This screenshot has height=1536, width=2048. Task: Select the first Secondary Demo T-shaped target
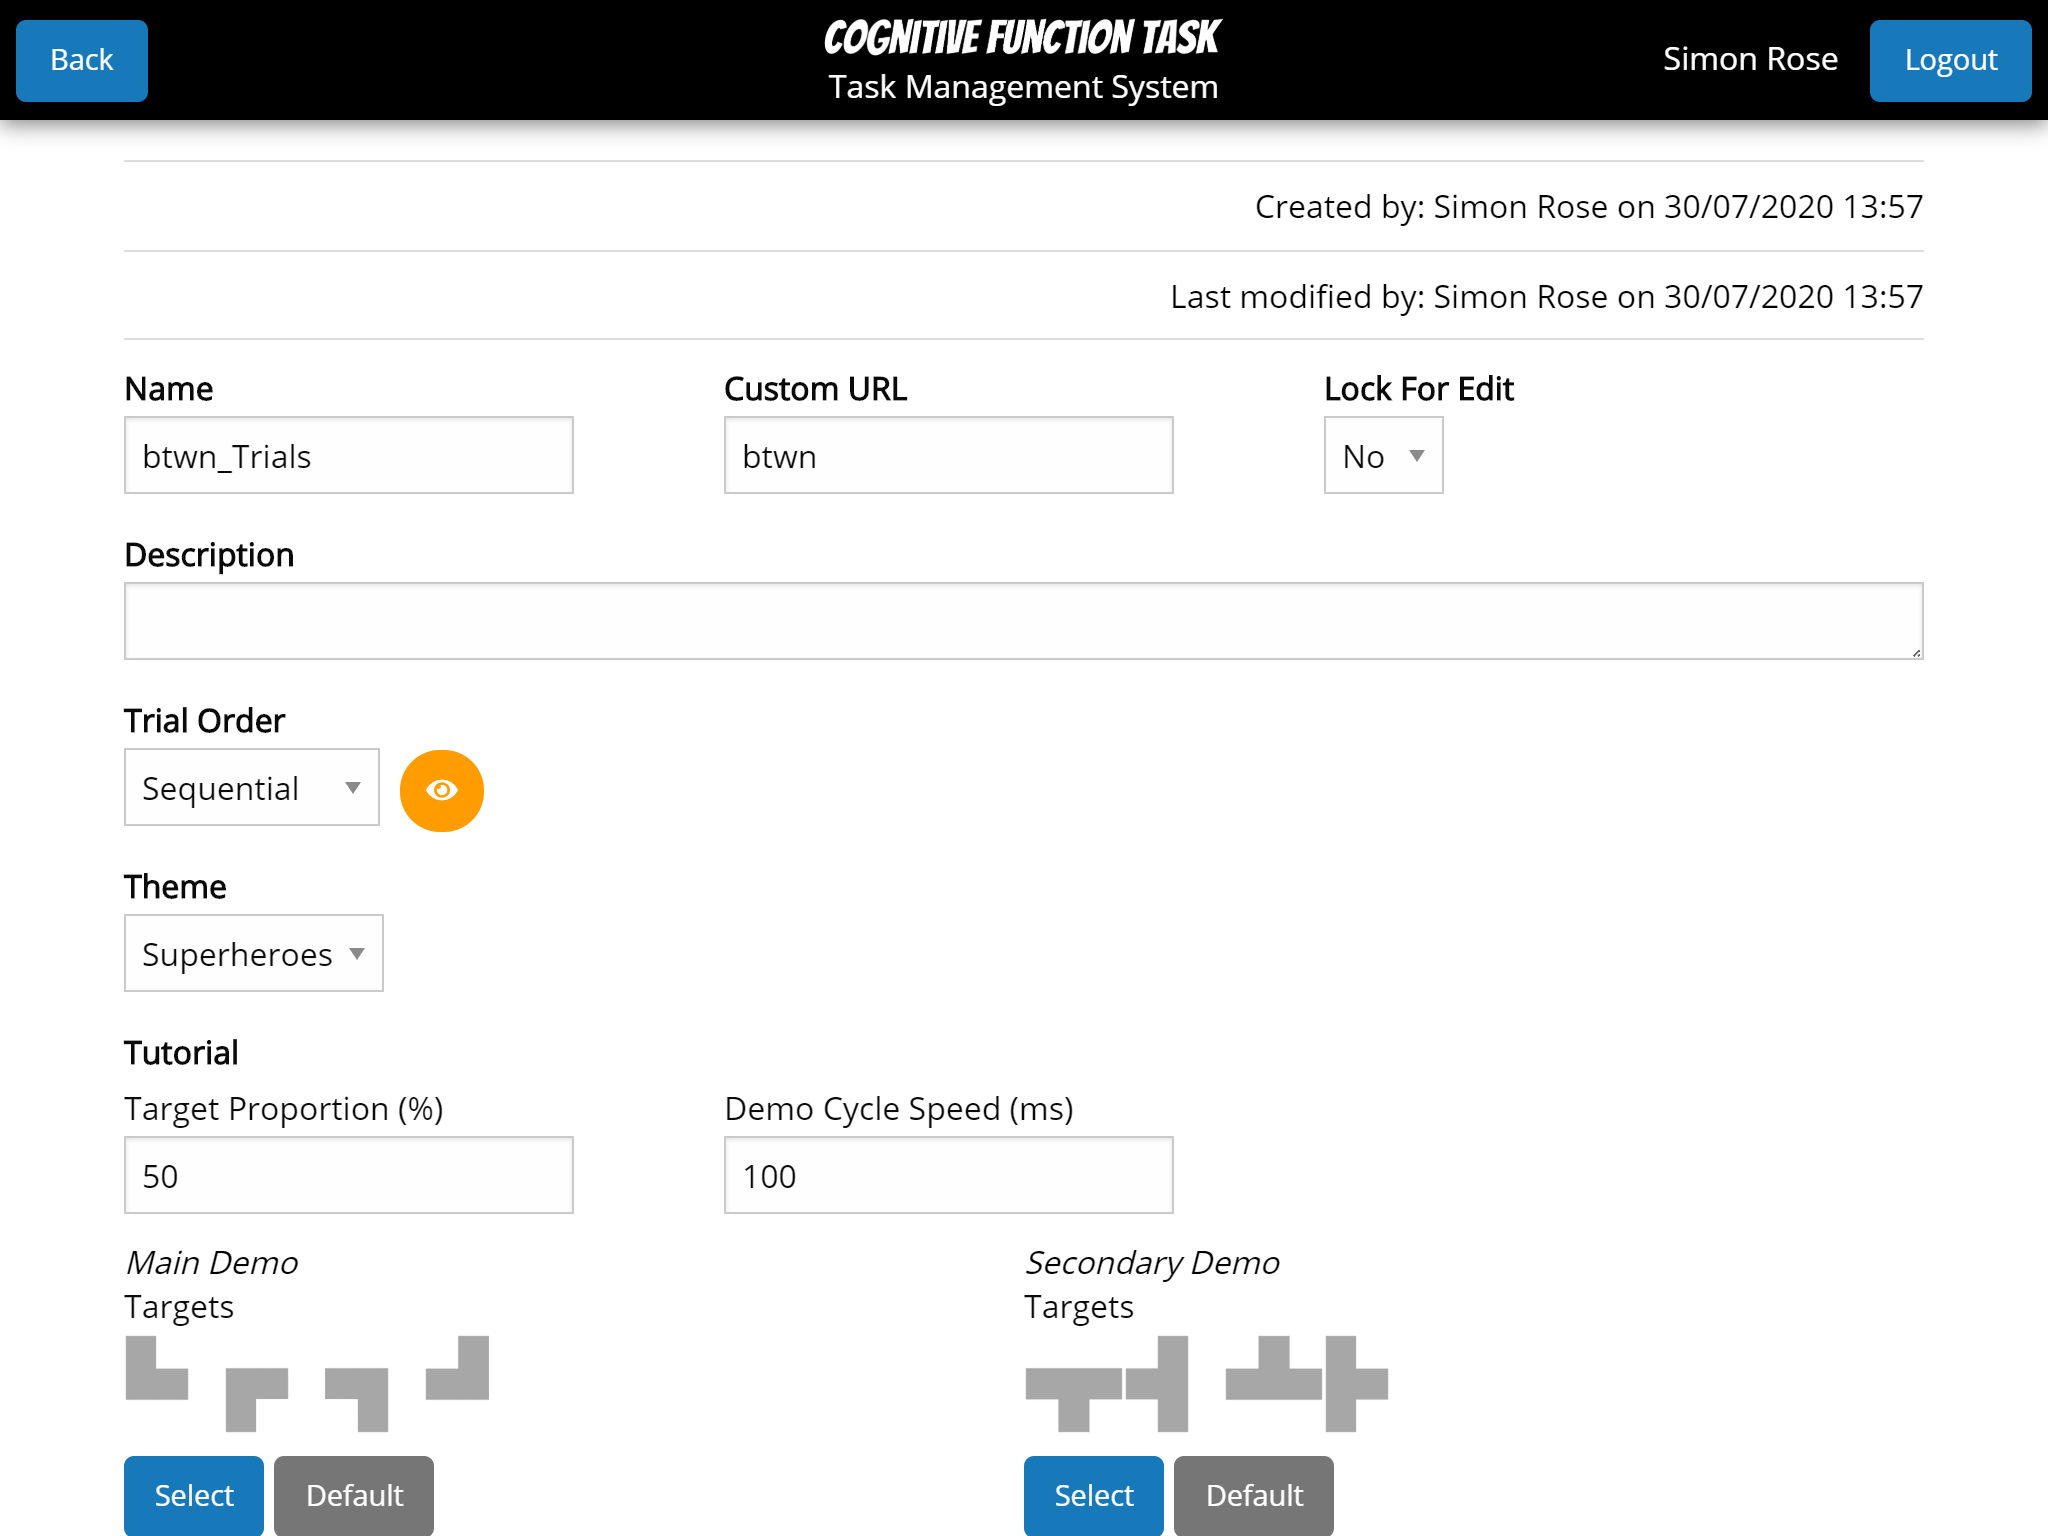coord(1073,1400)
